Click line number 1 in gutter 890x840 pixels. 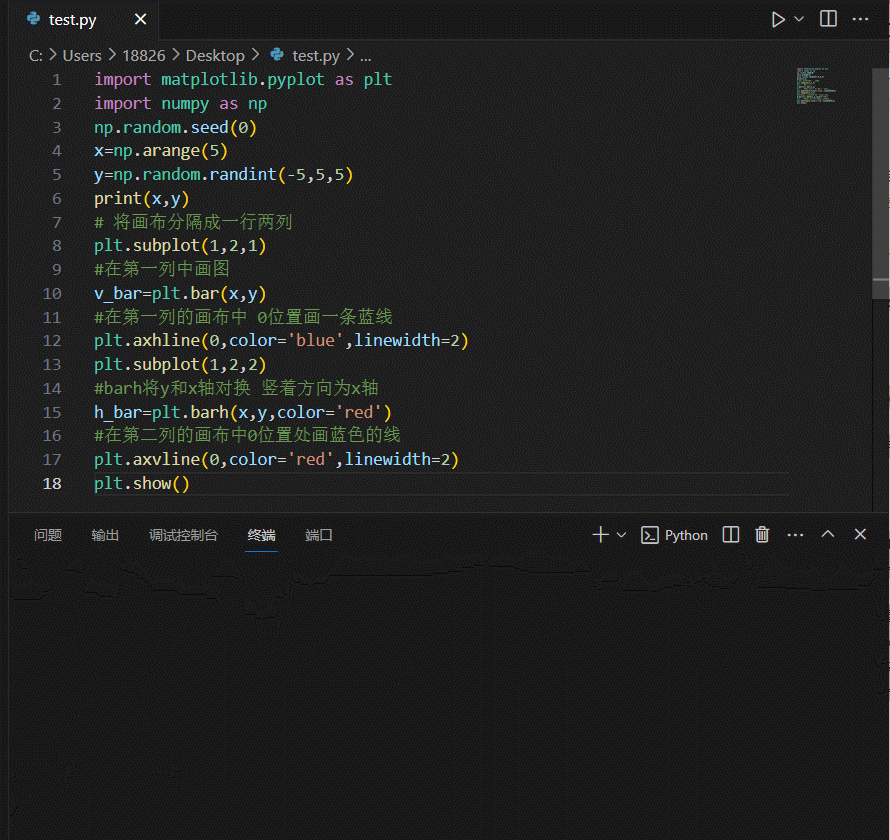[56, 79]
